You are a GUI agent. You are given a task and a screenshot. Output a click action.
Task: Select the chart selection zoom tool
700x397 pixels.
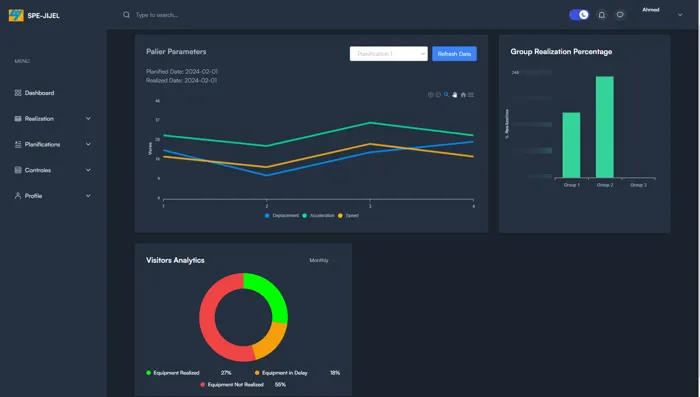446,95
